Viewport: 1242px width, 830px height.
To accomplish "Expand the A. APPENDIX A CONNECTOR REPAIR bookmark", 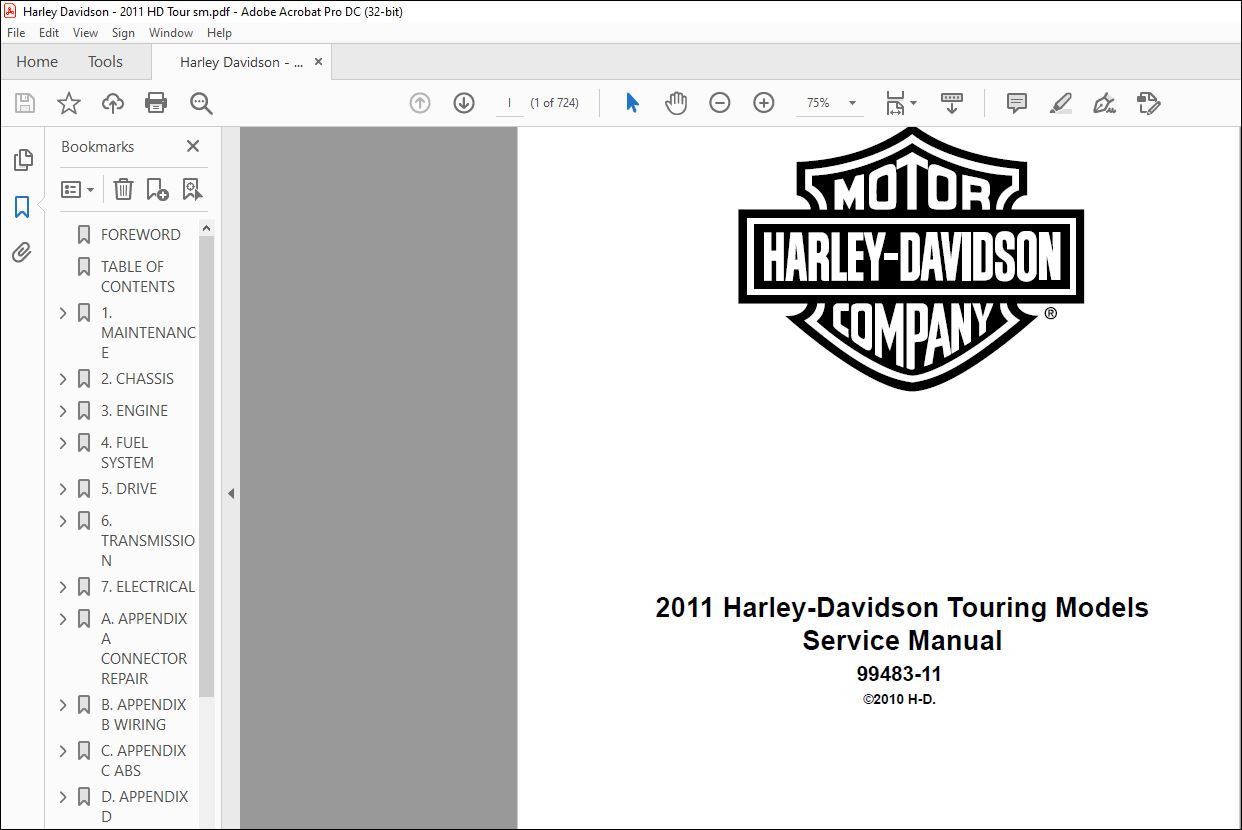I will coord(63,619).
